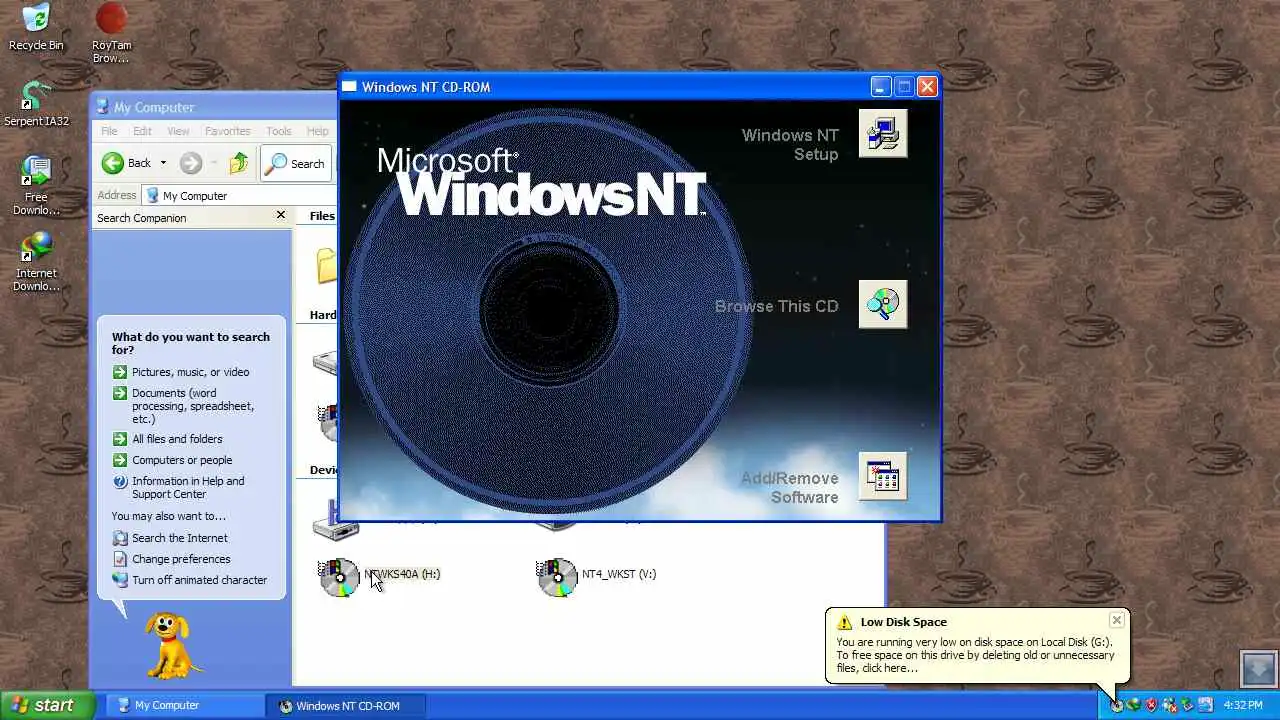Click the blue monitor tray icon beside clock
The width and height of the screenshot is (1280, 720).
click(x=1205, y=705)
